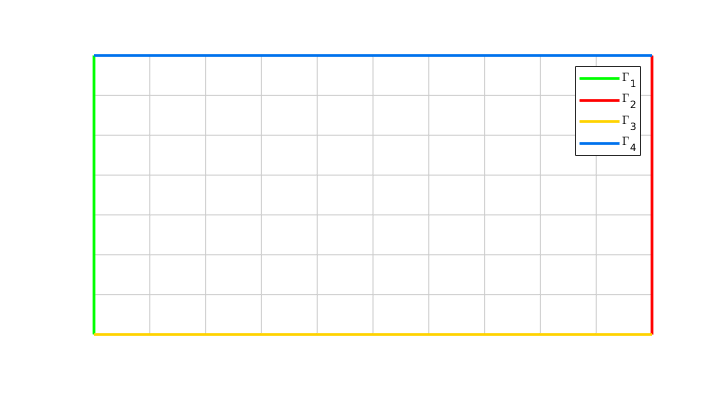
Task: Select the Γ3 legend label text
Action: coord(629,123)
